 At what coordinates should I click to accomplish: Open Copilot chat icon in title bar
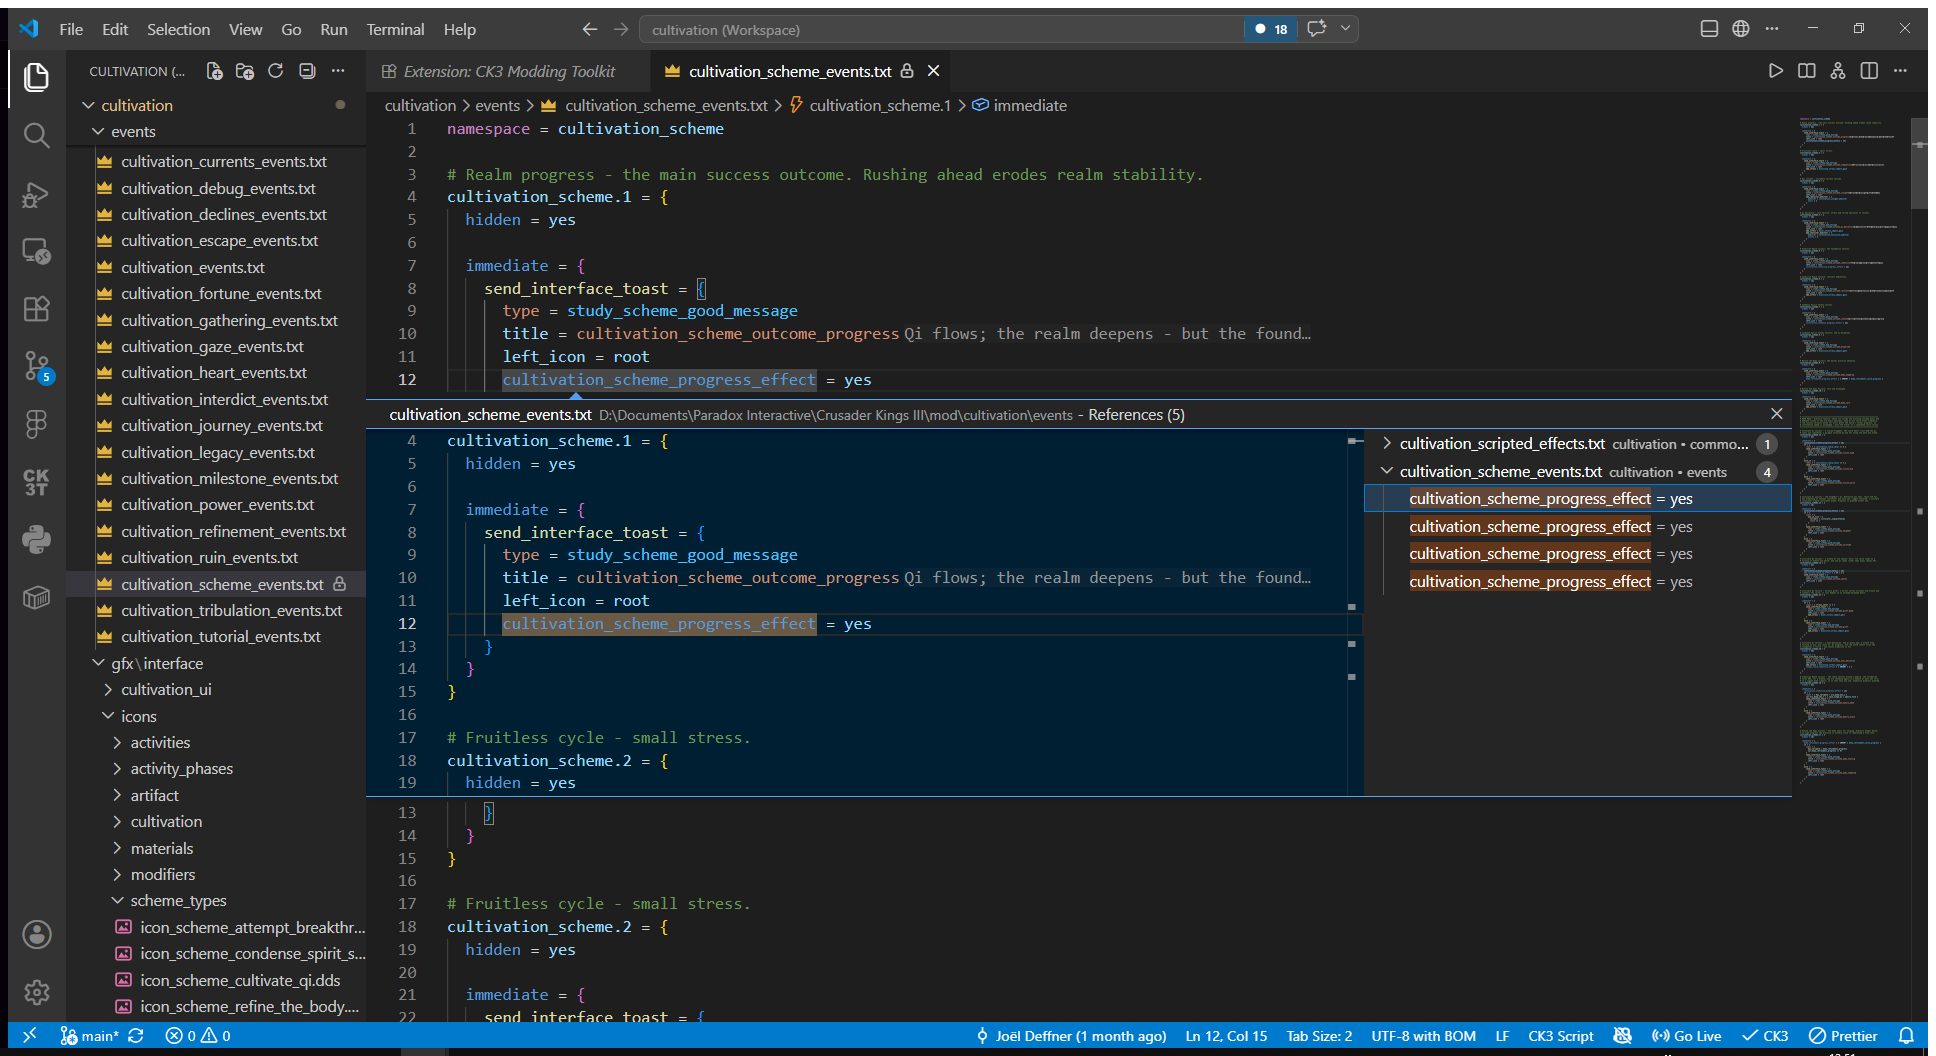coord(1317,29)
